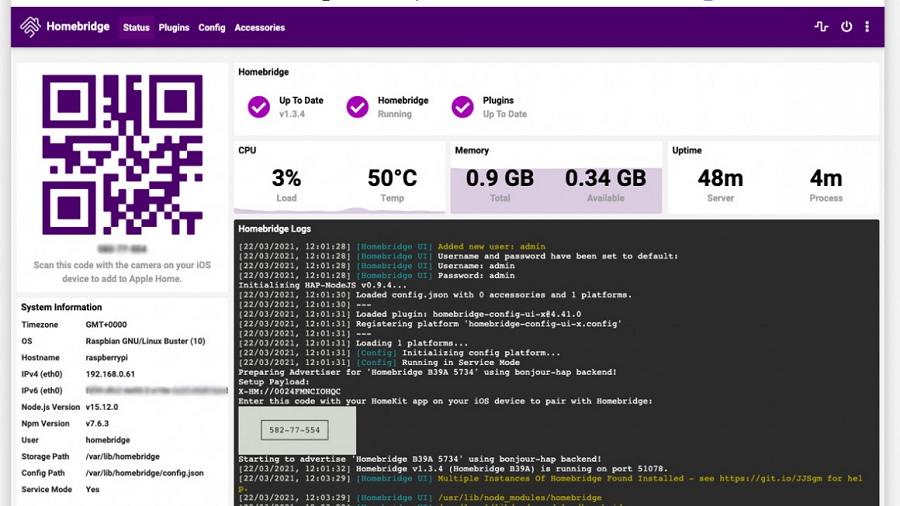Select the CPU temperature 50°C reading
The image size is (900, 506).
pyautogui.click(x=392, y=180)
